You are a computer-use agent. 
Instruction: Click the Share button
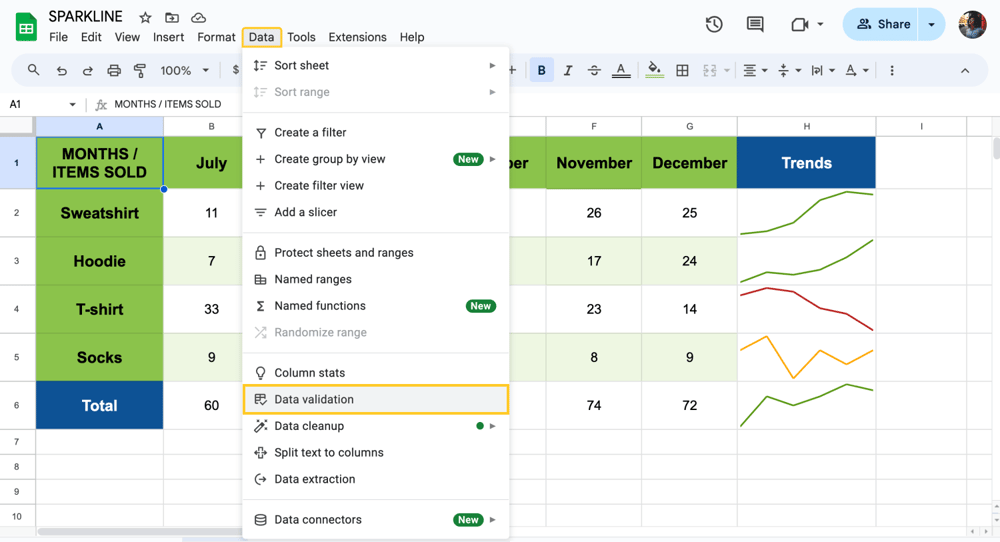pos(883,24)
